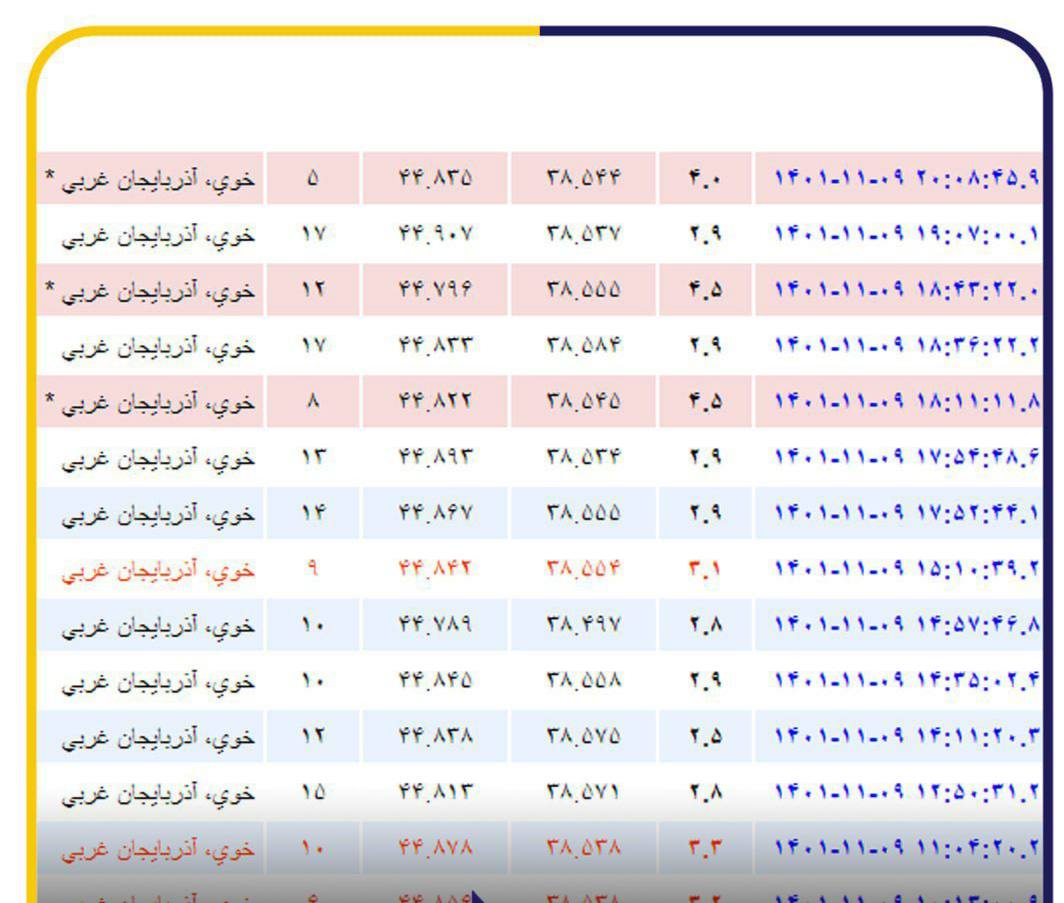Screen dimensions: 1064x903
Task: Click the red longitude value '۴۴.۸۷۸'
Action: coord(435,847)
